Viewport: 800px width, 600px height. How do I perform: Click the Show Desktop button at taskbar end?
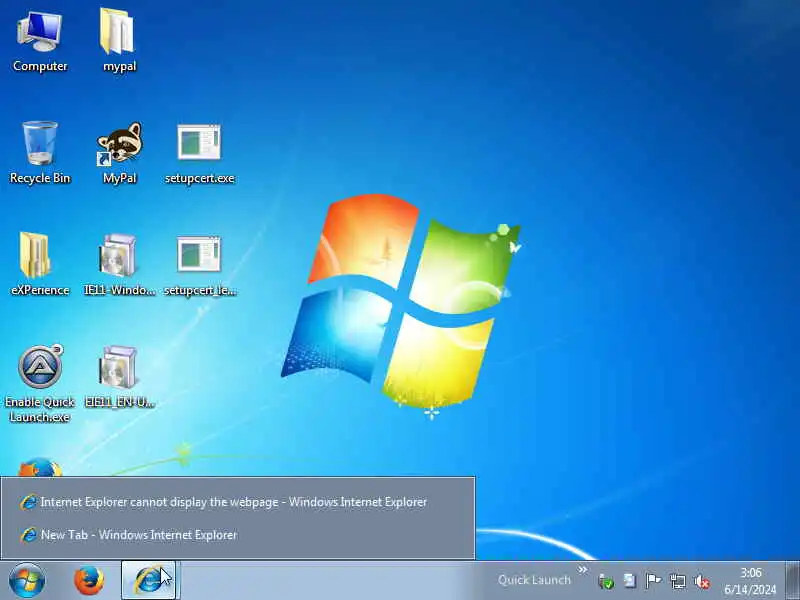[792, 580]
